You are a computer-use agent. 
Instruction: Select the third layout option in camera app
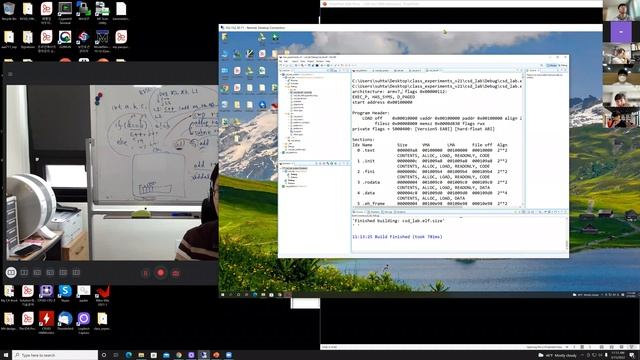tap(37, 272)
